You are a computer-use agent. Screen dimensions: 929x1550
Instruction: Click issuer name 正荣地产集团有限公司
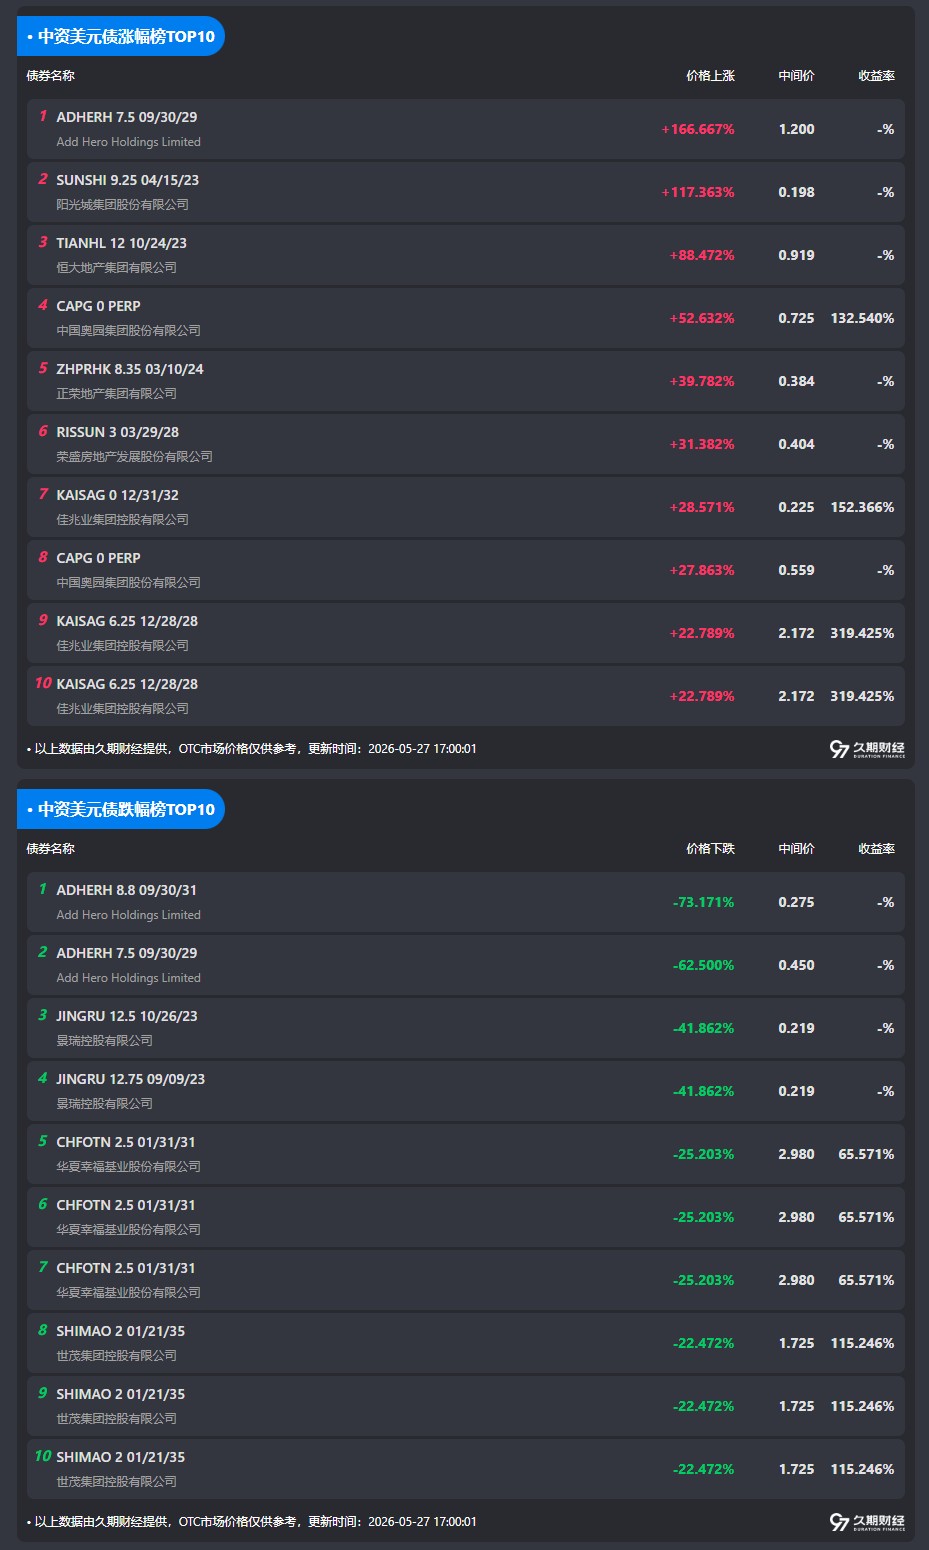117,394
